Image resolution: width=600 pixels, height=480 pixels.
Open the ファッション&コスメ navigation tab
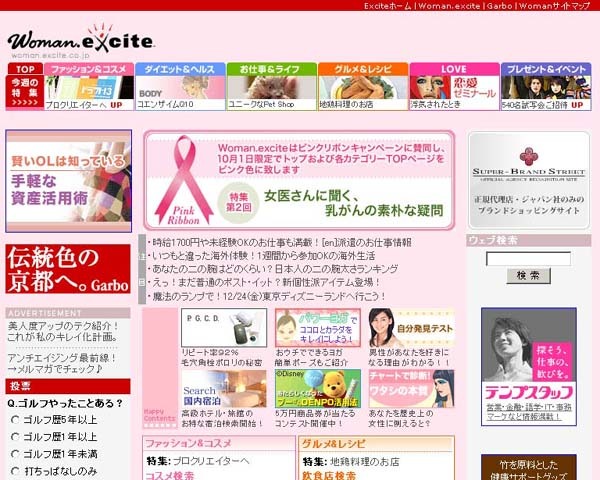click(89, 69)
